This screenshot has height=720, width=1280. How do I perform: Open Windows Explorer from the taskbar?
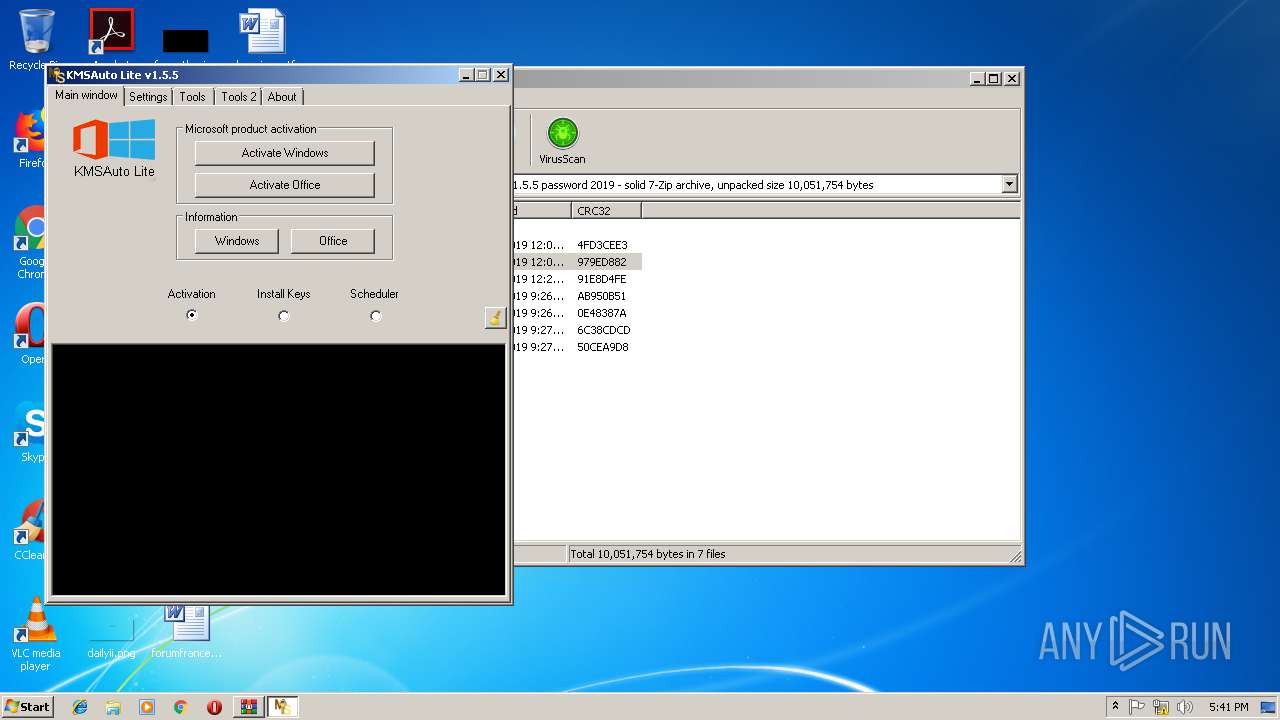pyautogui.click(x=113, y=707)
